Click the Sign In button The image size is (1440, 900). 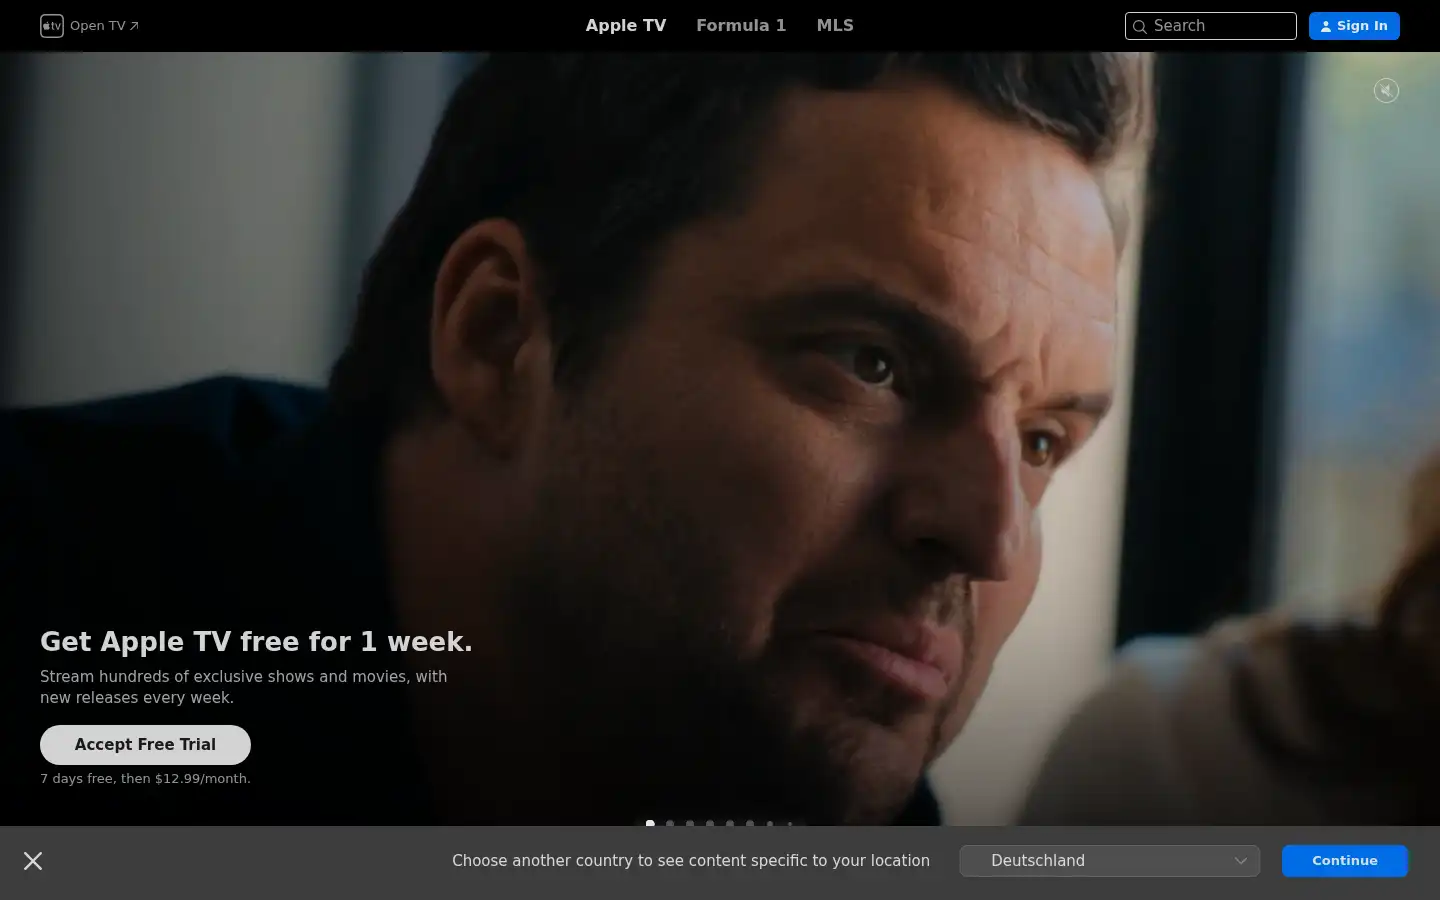coord(1354,26)
